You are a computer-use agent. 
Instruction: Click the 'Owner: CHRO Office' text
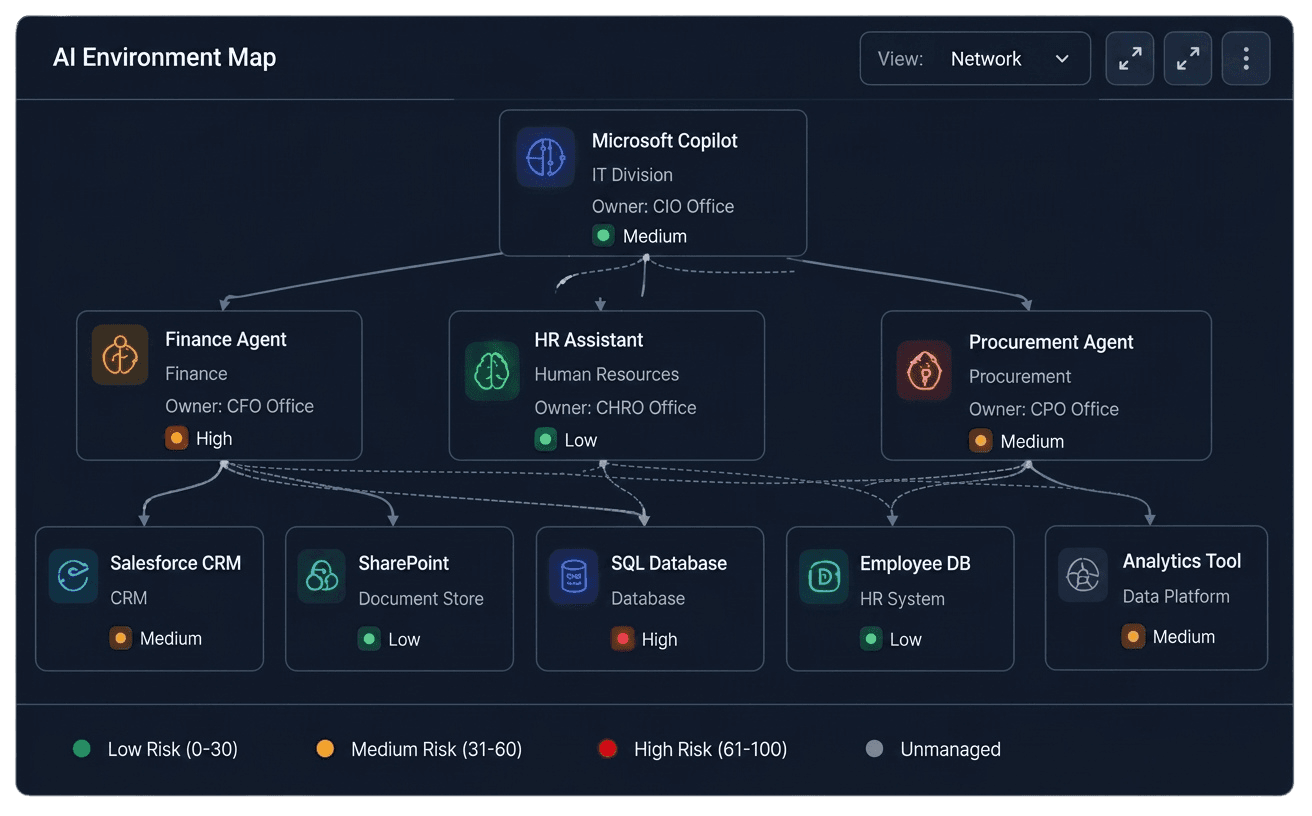[x=615, y=407]
